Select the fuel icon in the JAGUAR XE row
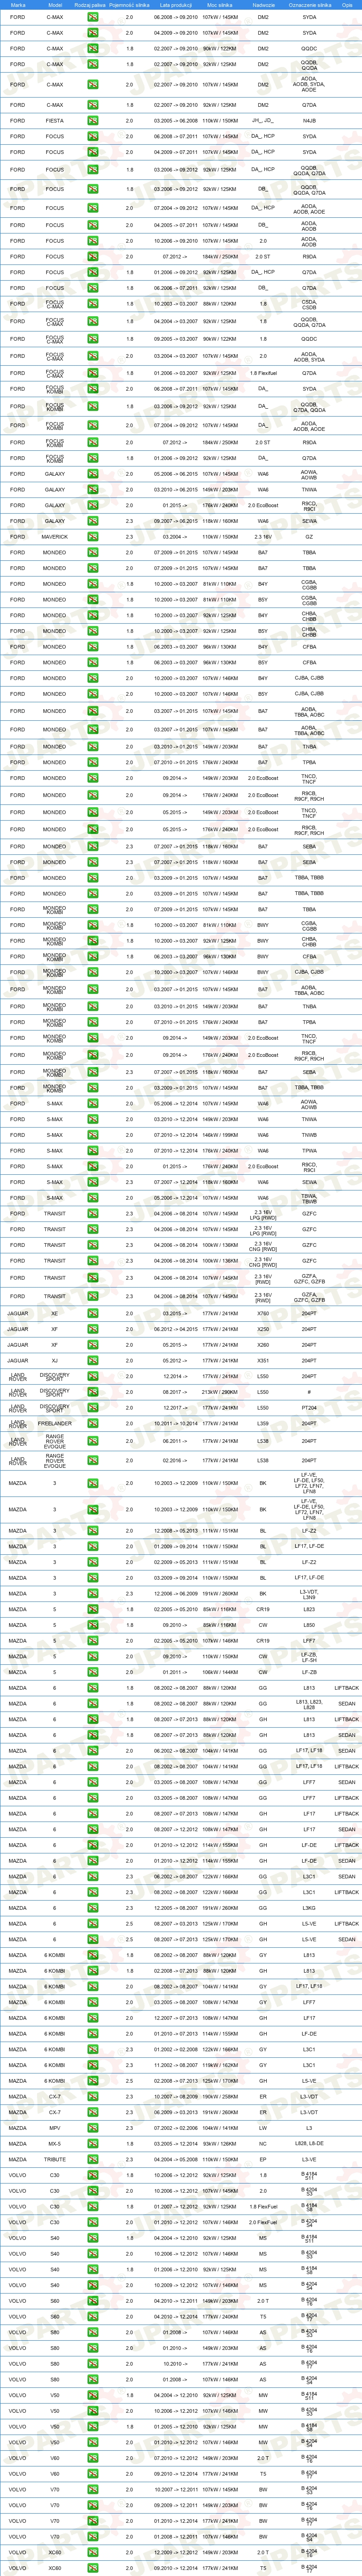 [x=92, y=1314]
